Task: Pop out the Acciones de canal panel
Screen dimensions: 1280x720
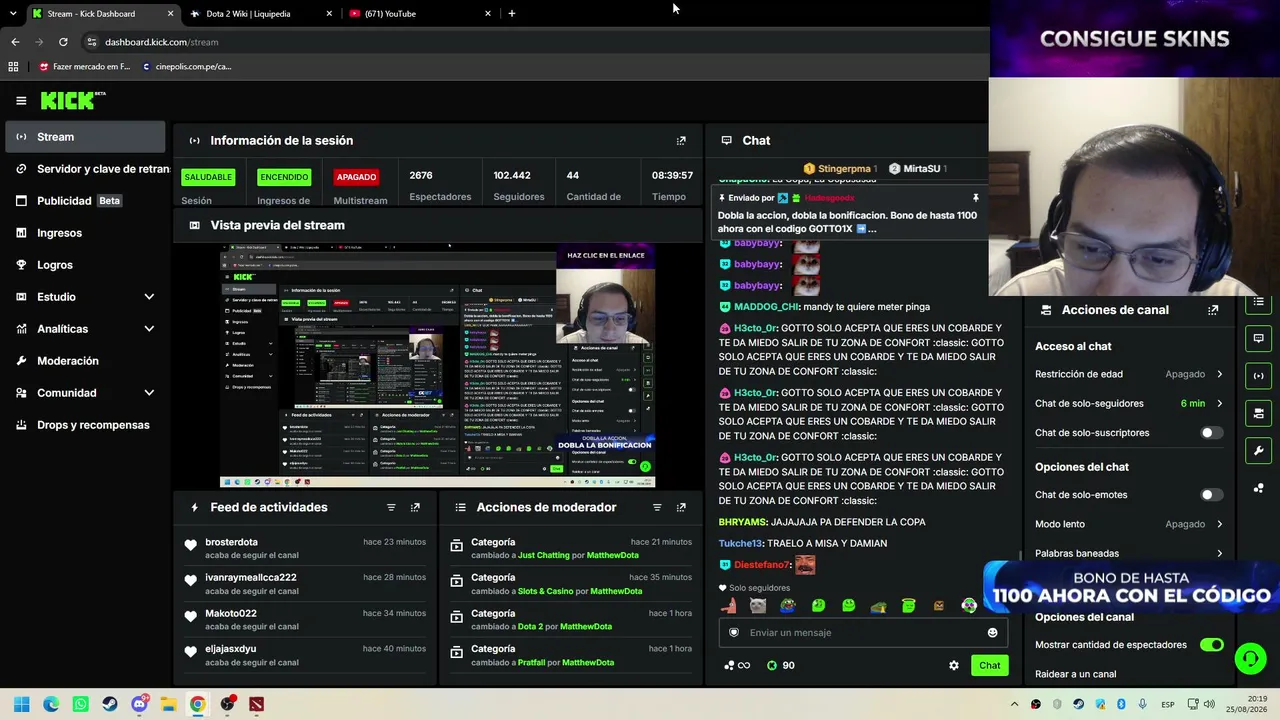Action: [x=1213, y=310]
